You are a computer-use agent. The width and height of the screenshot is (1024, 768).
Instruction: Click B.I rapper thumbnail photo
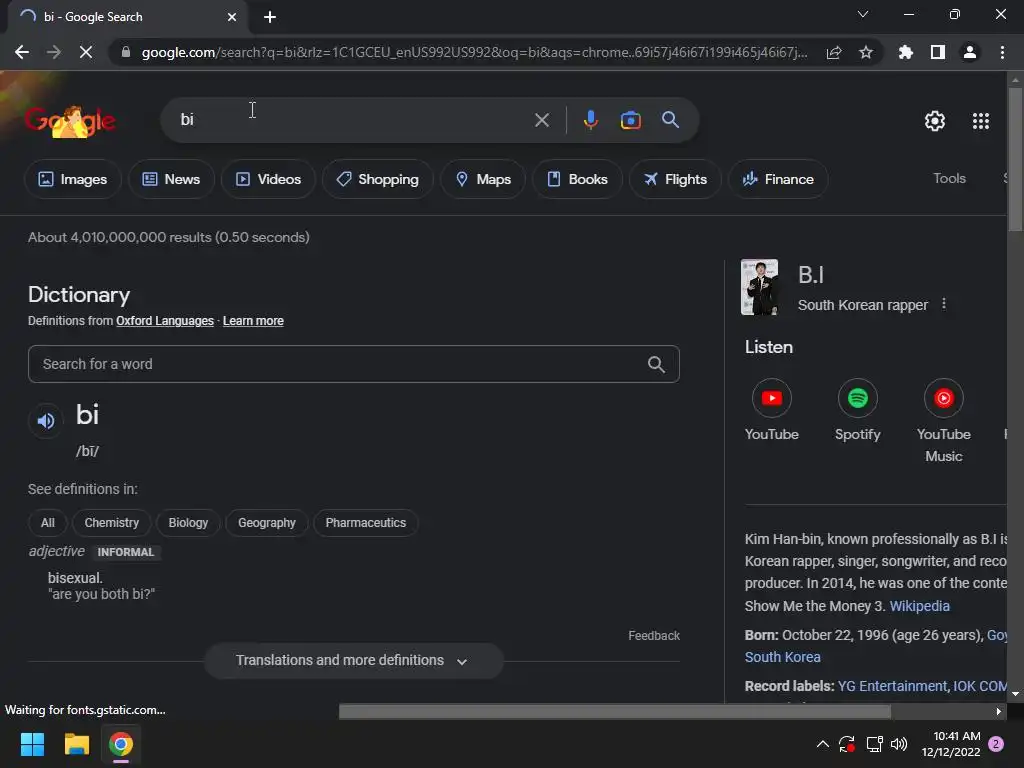click(759, 287)
